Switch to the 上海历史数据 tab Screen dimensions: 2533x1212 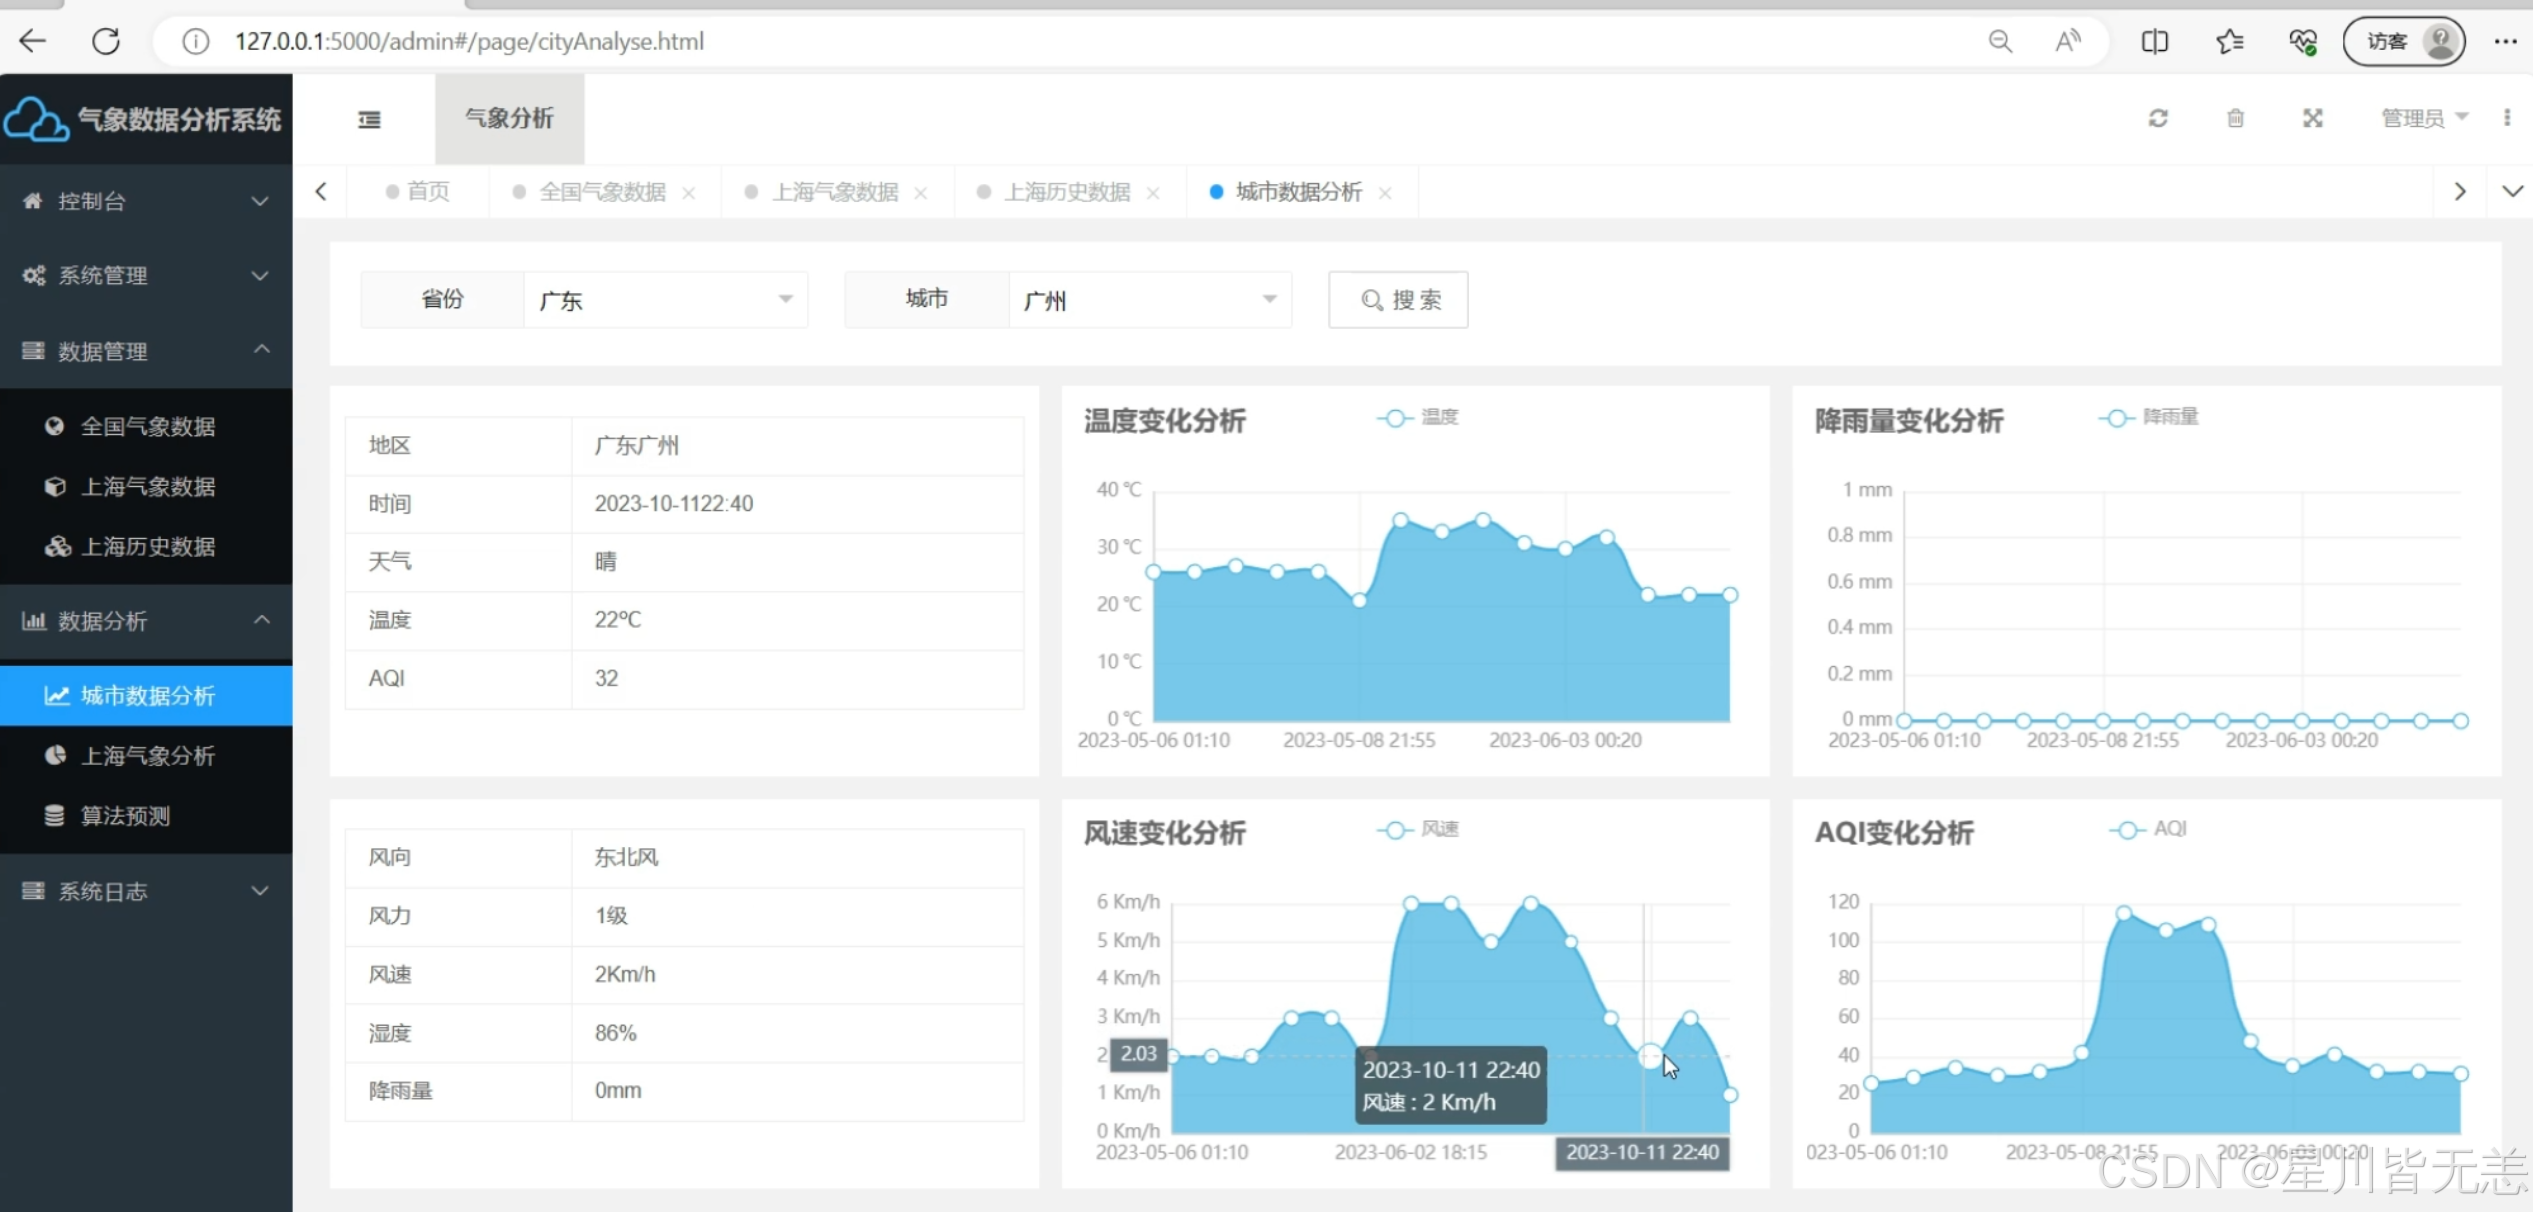1066,192
